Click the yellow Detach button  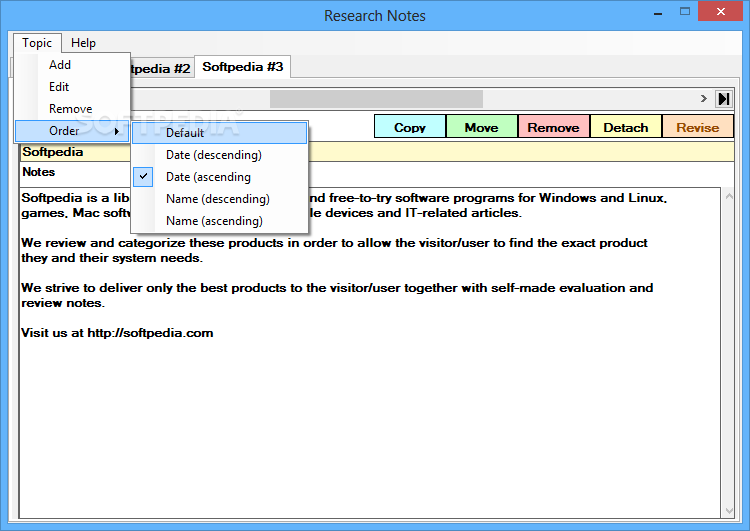626,128
